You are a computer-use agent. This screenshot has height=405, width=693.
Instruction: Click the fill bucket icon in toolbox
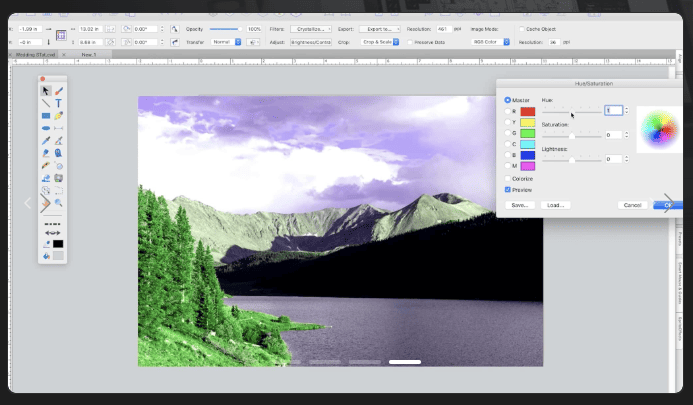click(x=46, y=256)
